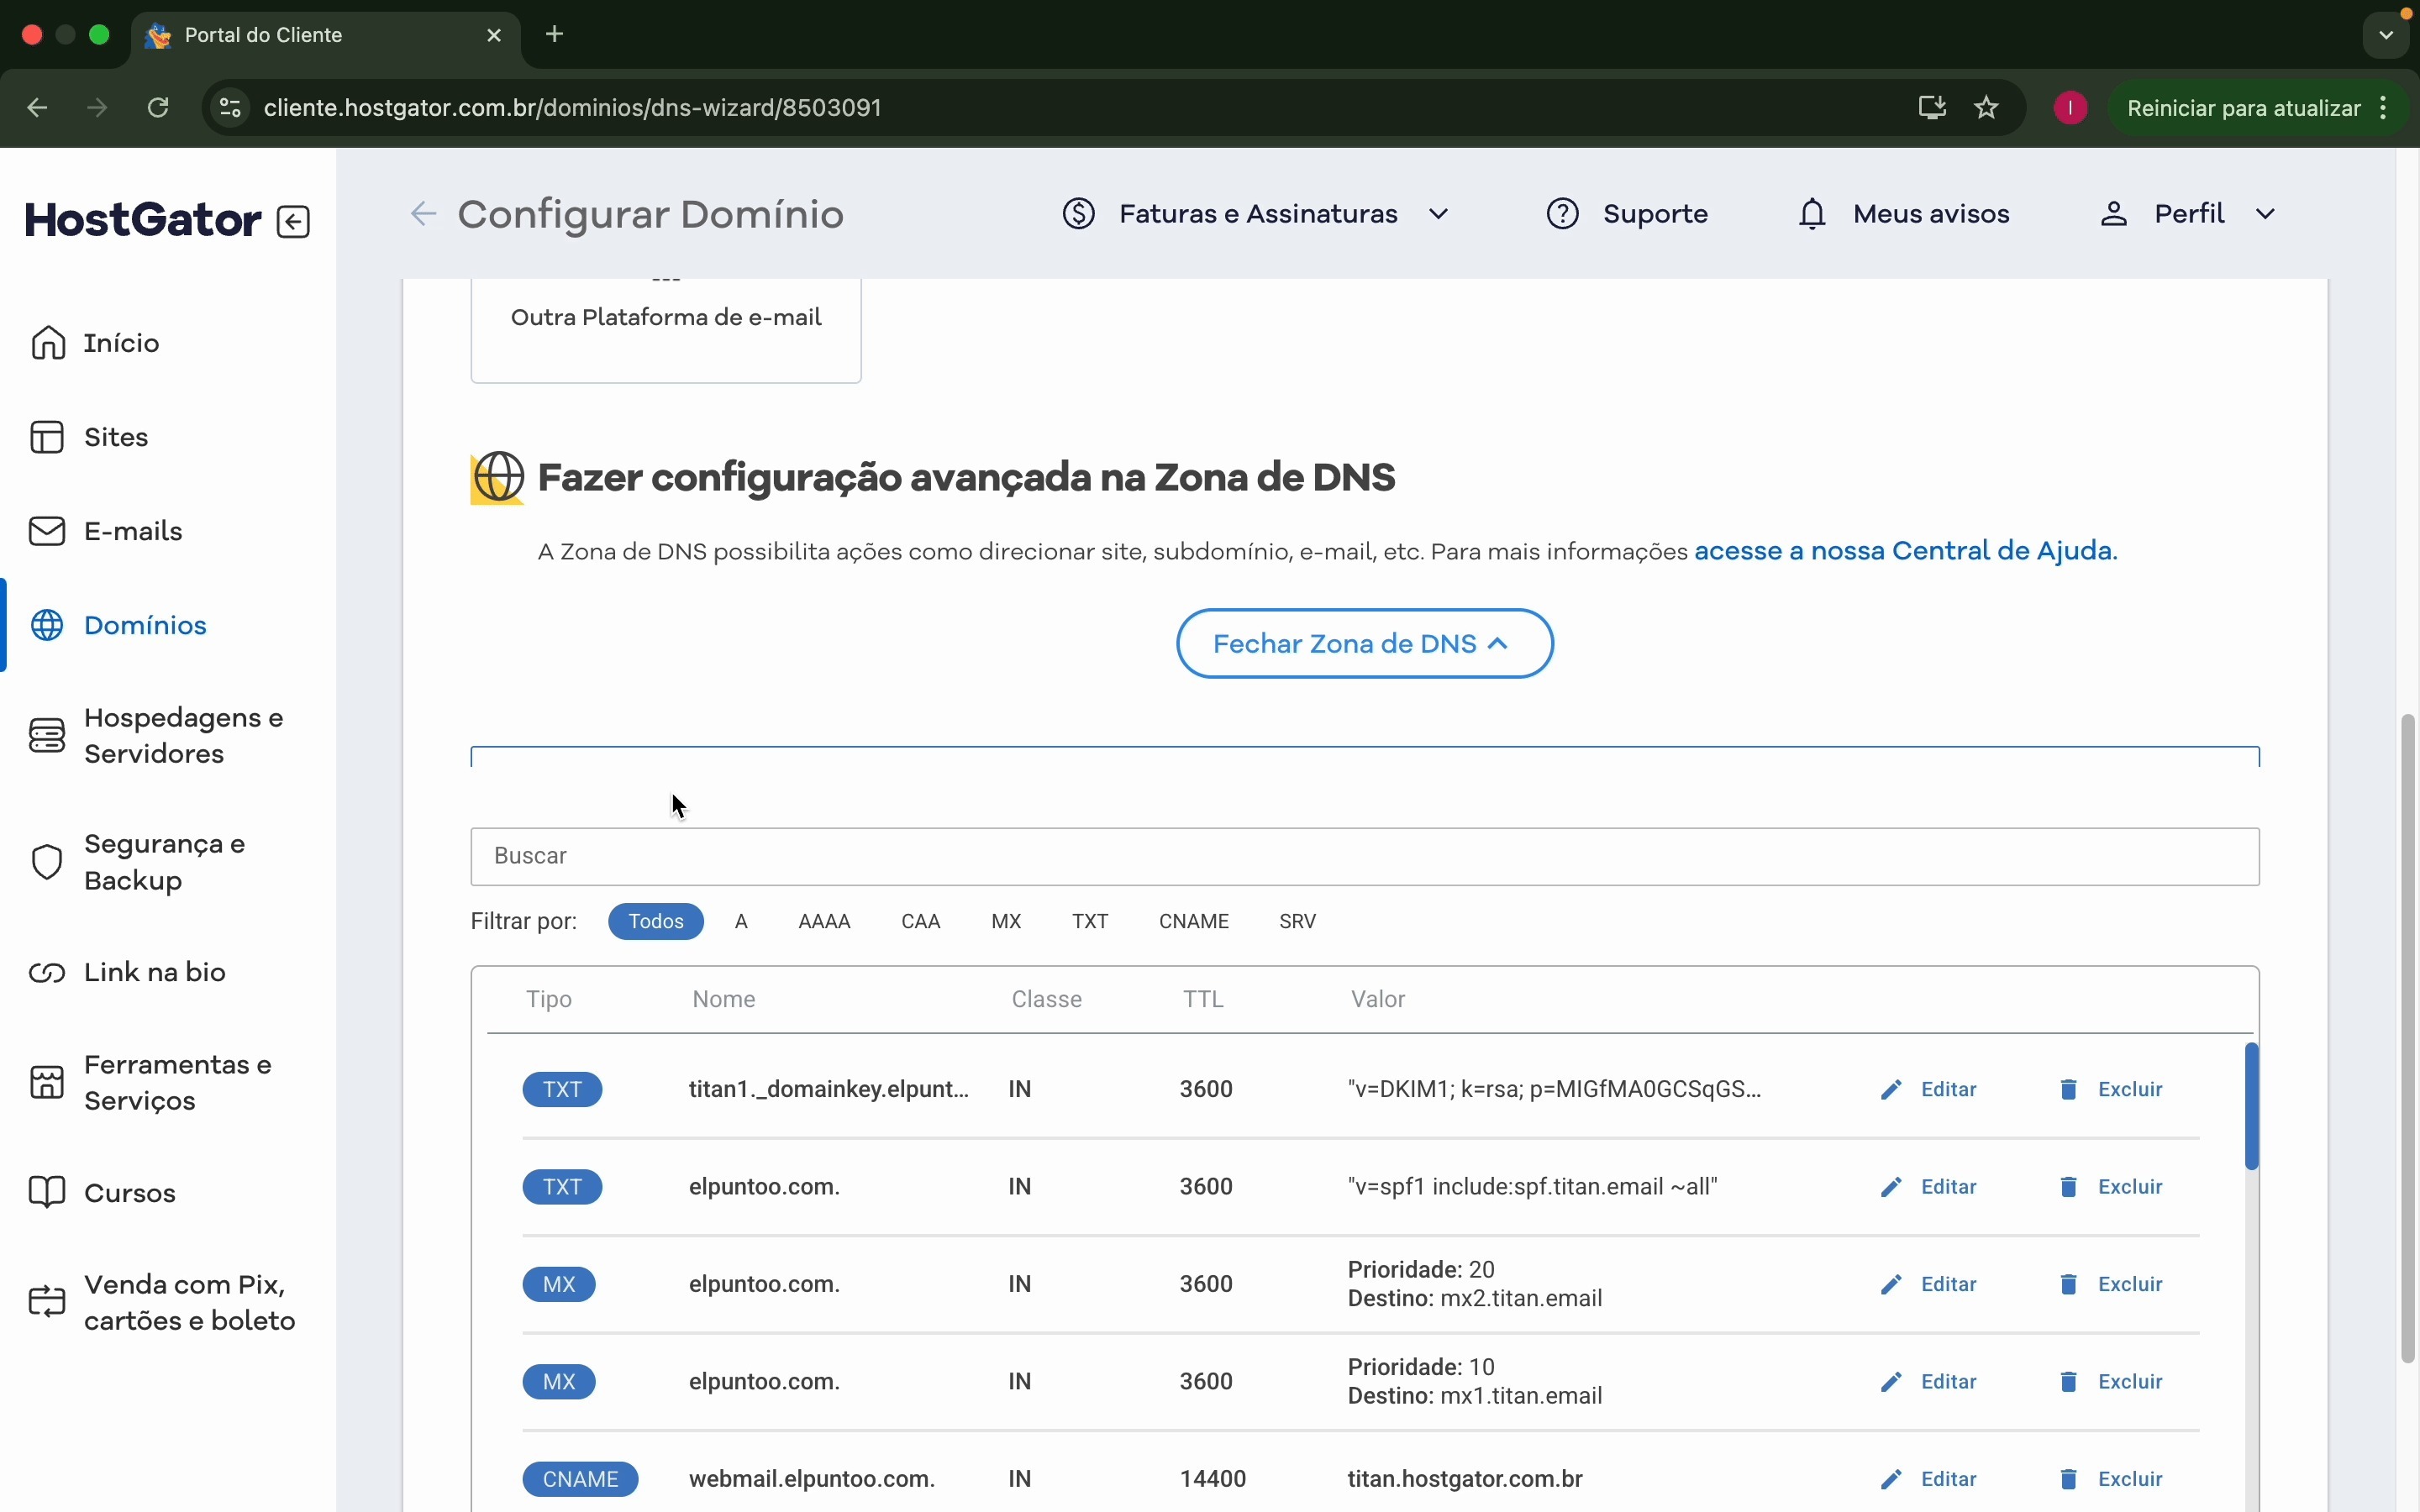Select the Todos filter chip
Viewport: 2420px width, 1512px height.
(x=656, y=921)
